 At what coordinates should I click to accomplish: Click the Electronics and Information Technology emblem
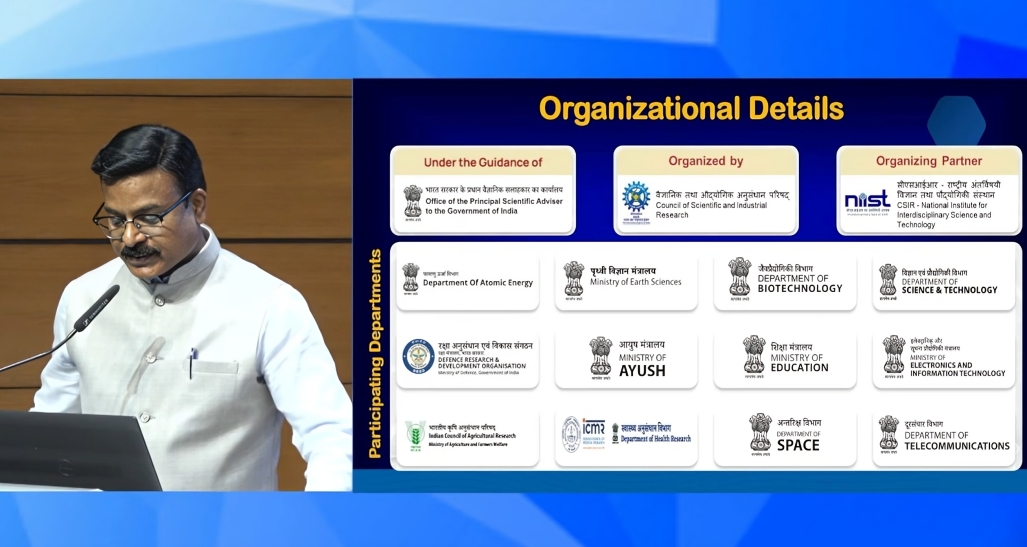pyautogui.click(x=894, y=357)
